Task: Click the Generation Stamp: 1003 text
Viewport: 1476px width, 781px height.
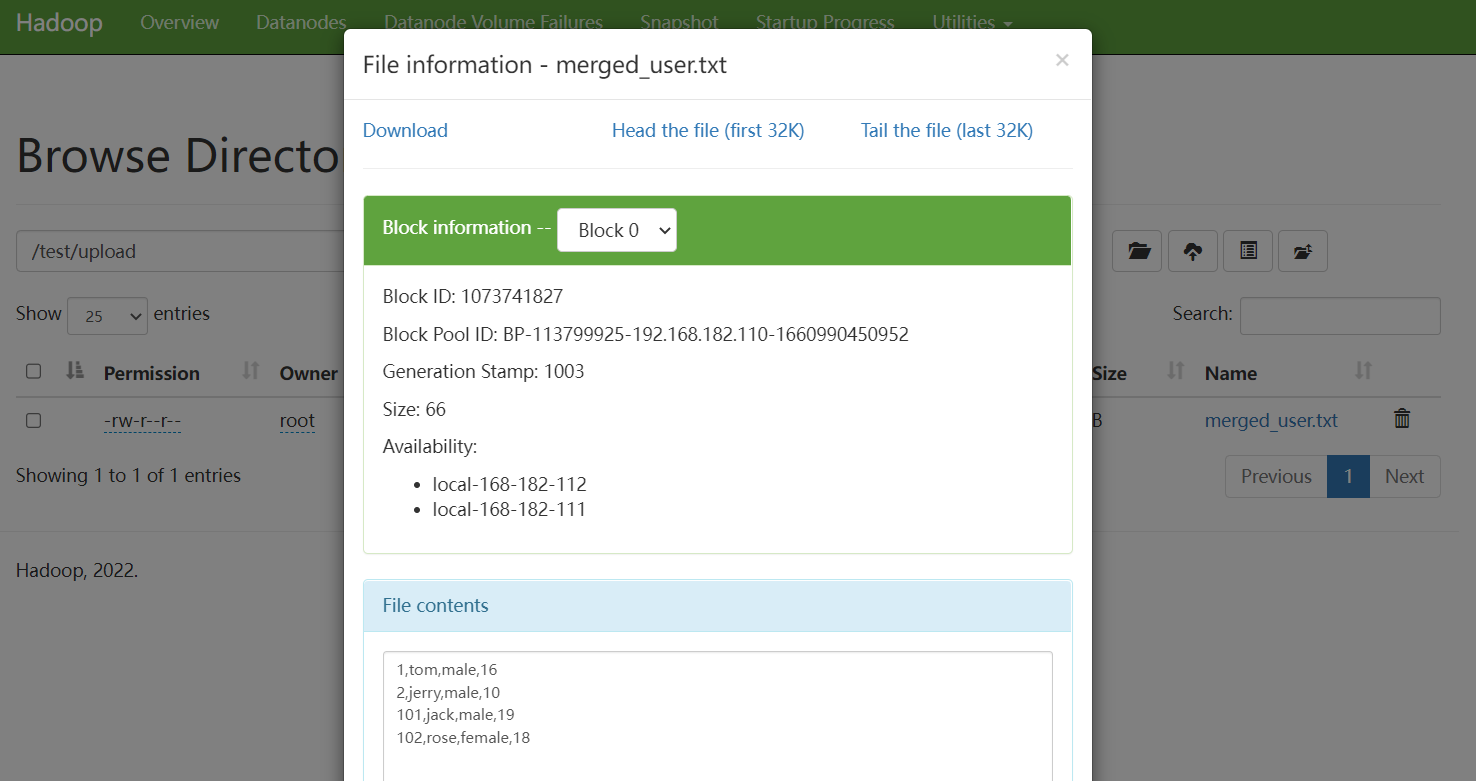Action: [x=483, y=371]
